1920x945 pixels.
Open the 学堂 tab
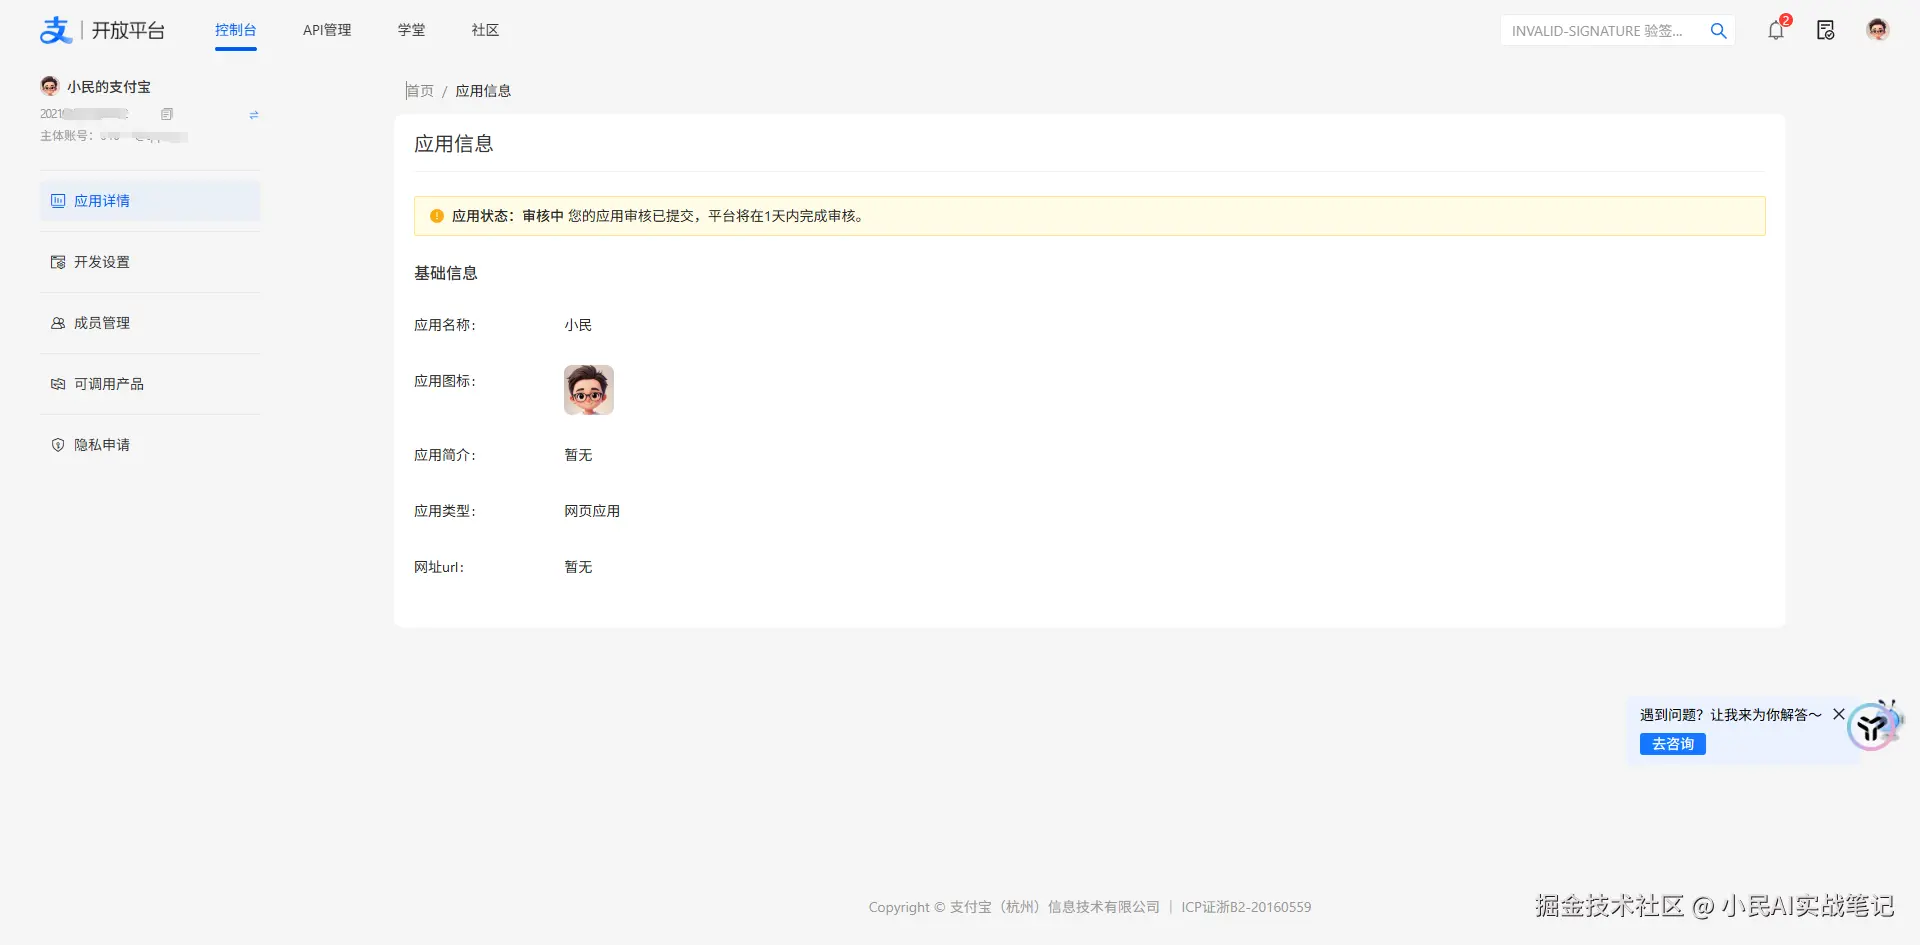pyautogui.click(x=411, y=30)
